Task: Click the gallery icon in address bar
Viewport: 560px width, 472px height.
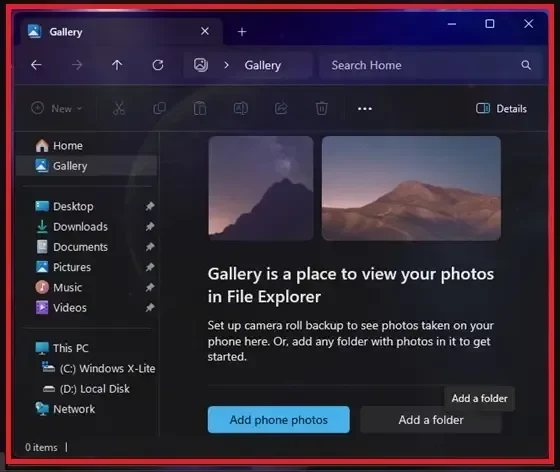Action: [201, 65]
